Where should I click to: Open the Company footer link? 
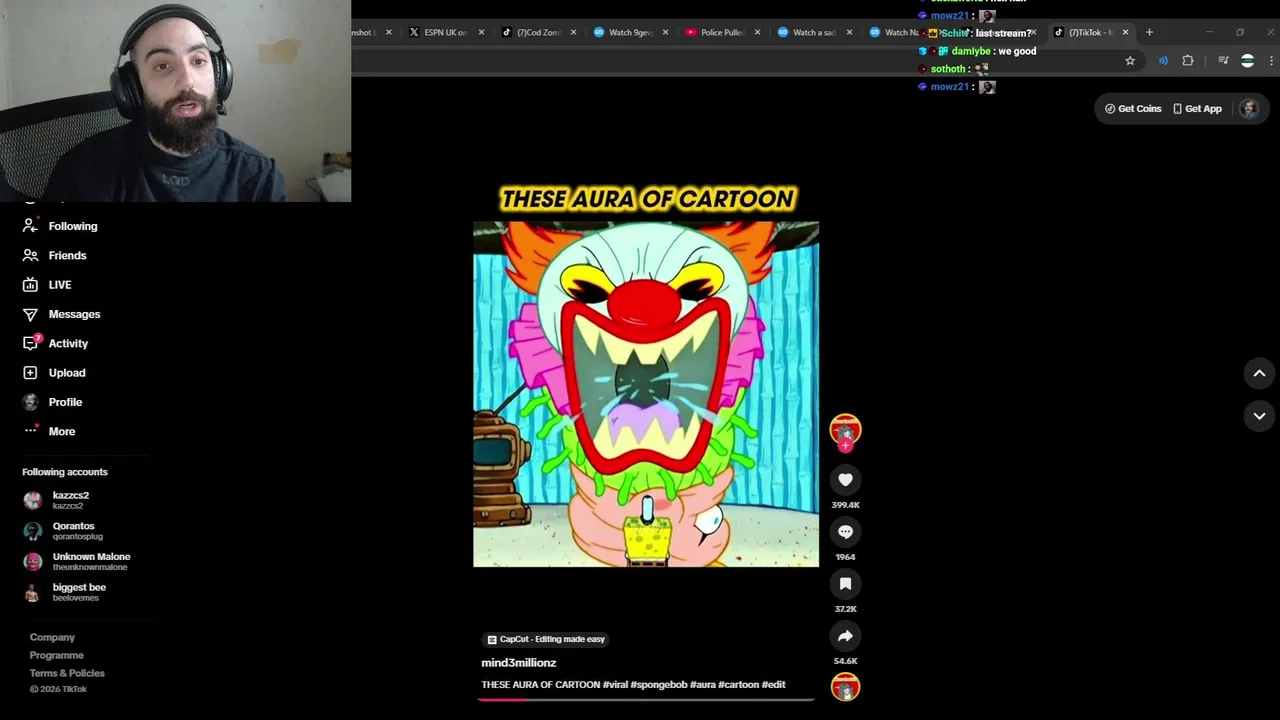52,637
